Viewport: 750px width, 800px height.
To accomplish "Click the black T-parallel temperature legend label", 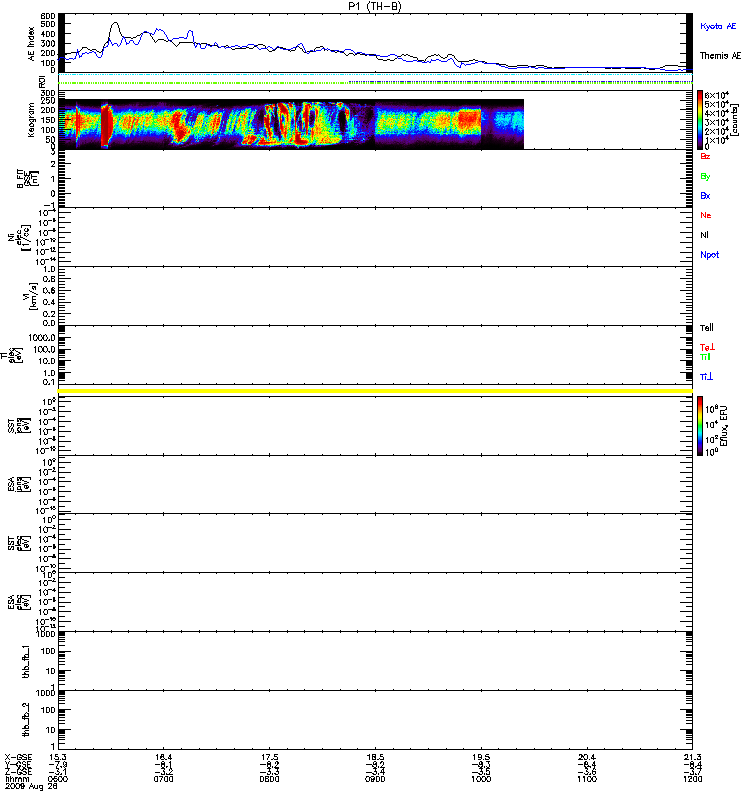I will click(707, 328).
